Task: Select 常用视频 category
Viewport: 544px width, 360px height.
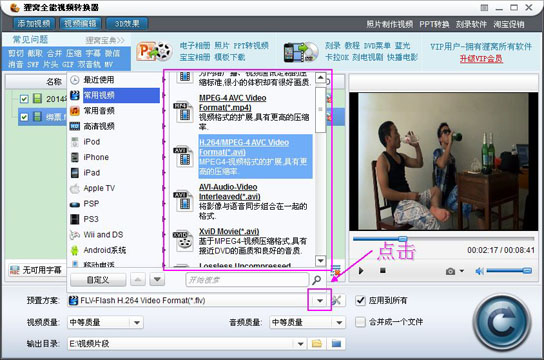Action: (114, 95)
